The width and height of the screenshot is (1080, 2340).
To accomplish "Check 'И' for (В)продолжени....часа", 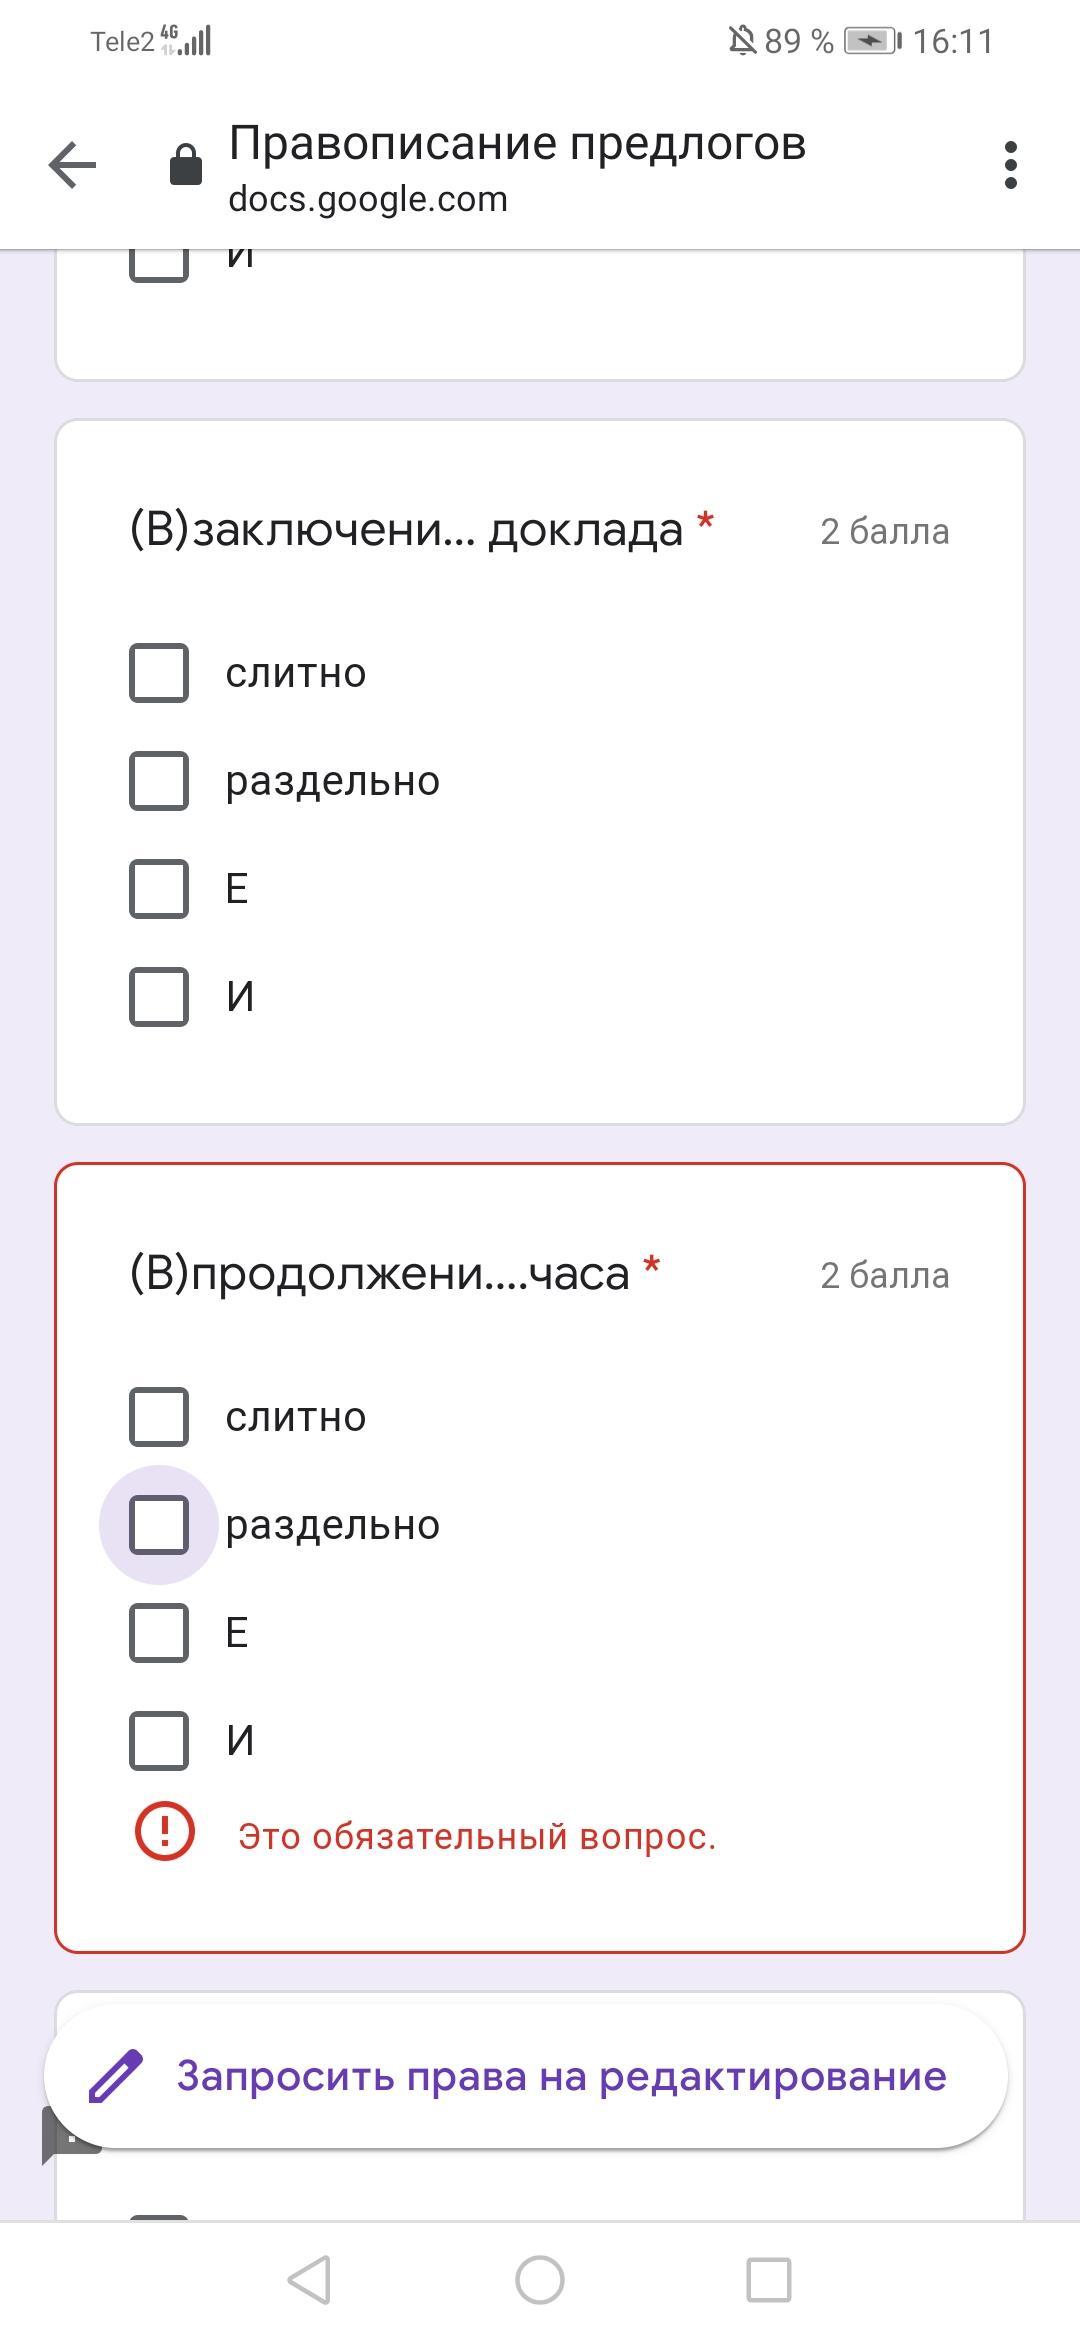I will [x=159, y=1741].
